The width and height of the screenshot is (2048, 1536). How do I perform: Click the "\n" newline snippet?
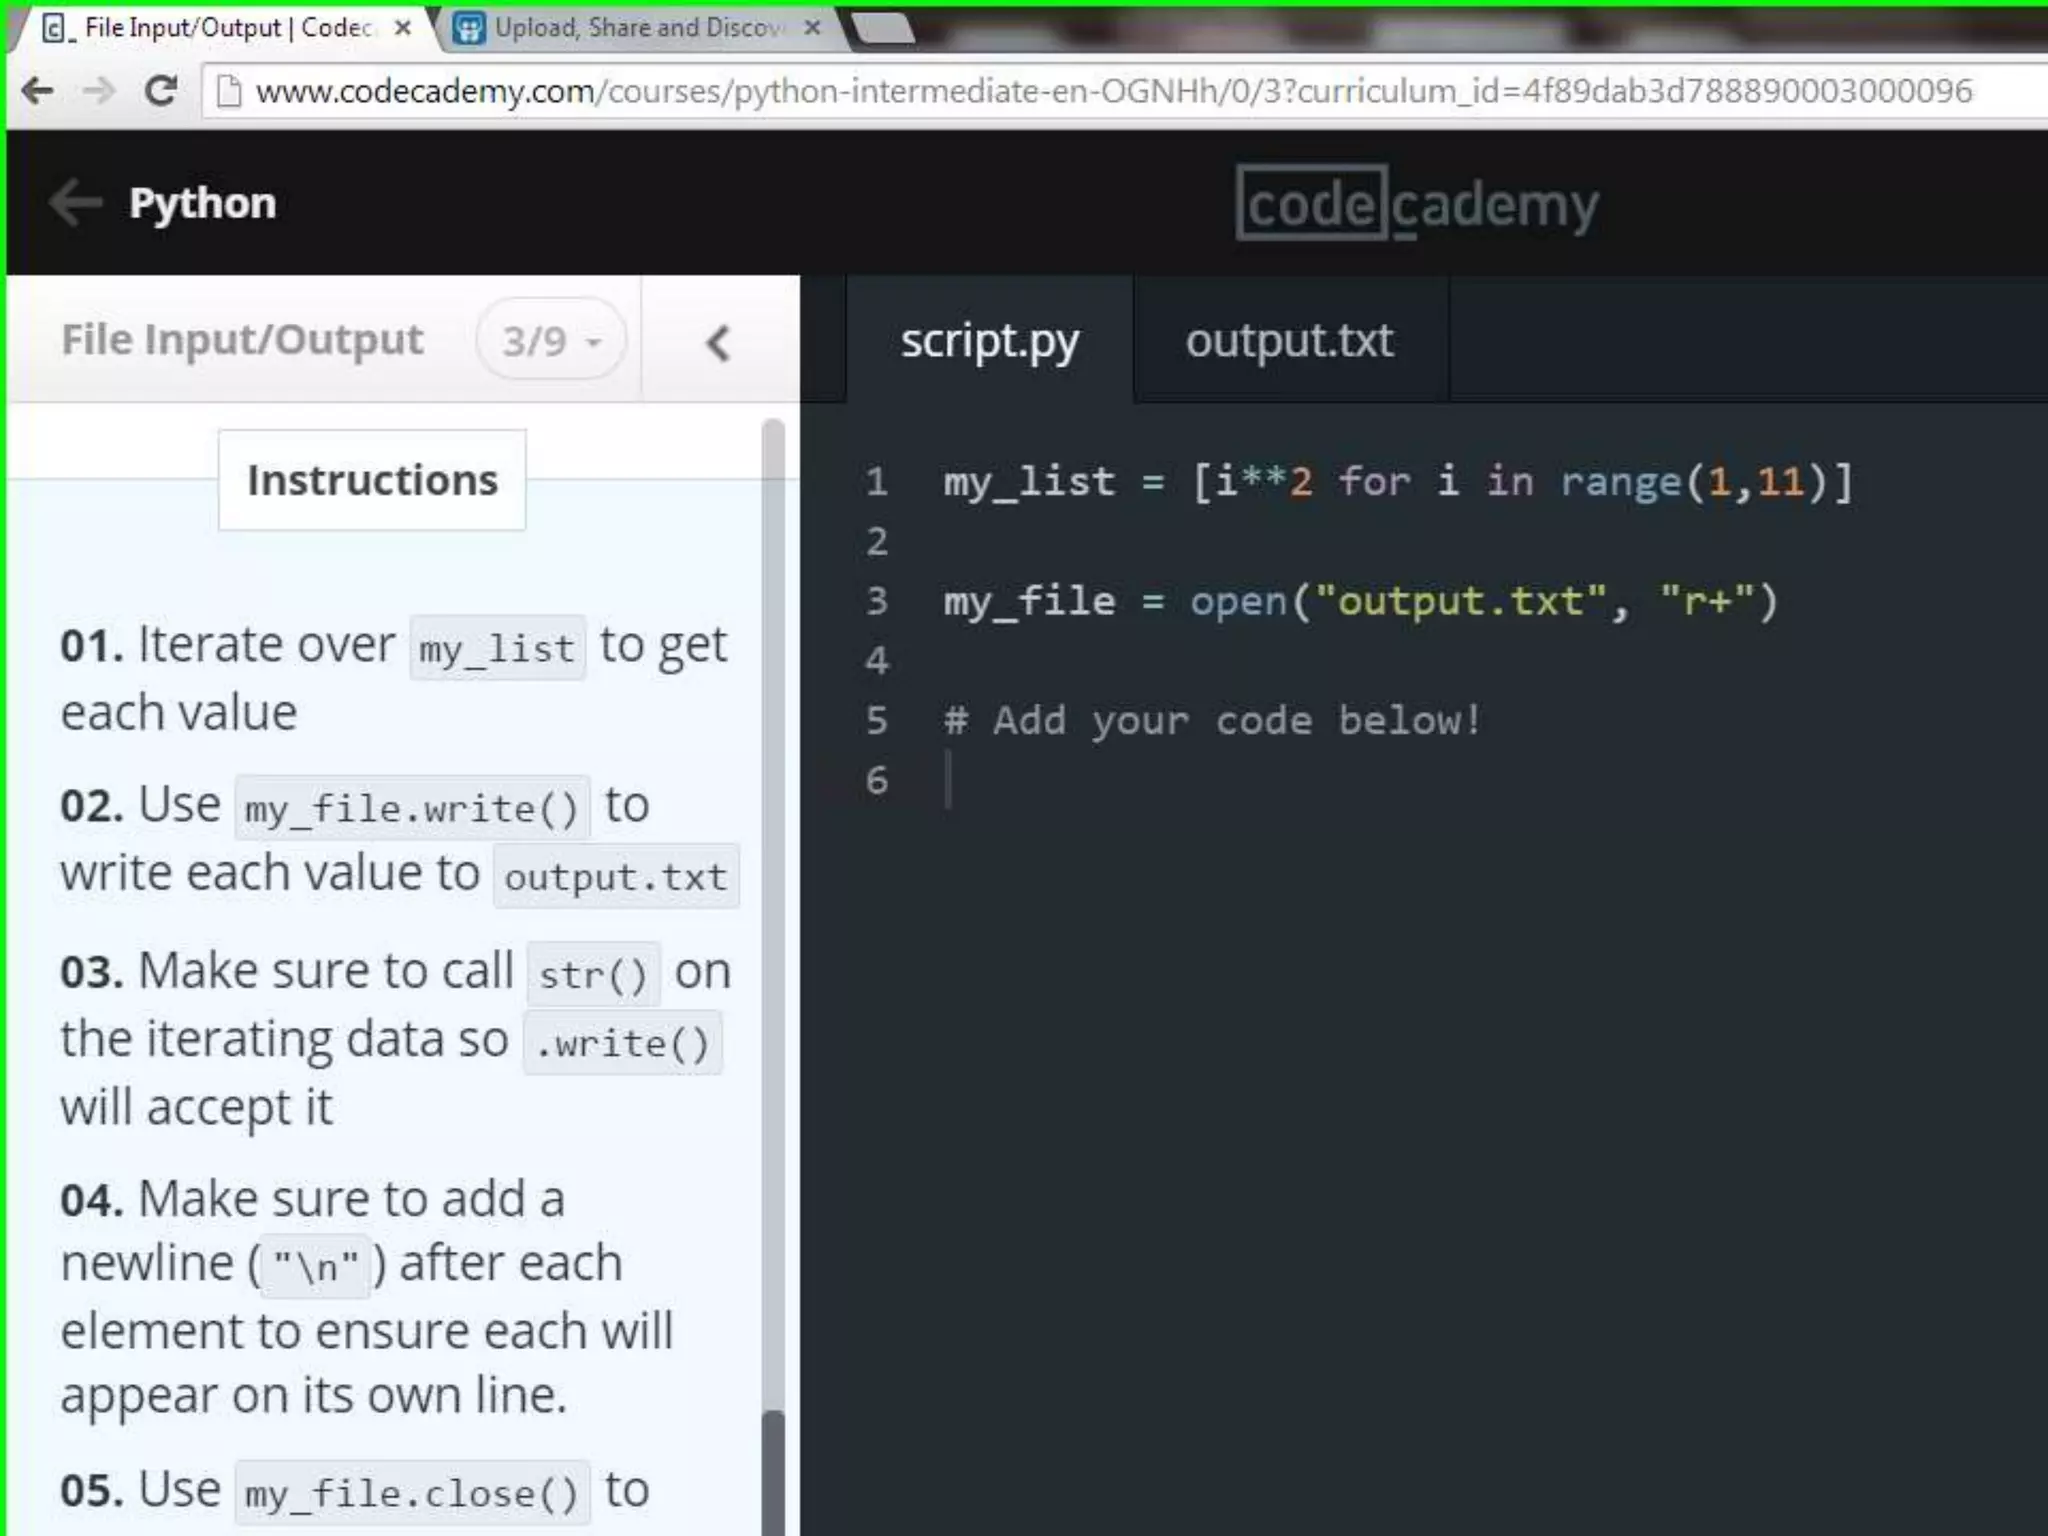(x=316, y=1266)
